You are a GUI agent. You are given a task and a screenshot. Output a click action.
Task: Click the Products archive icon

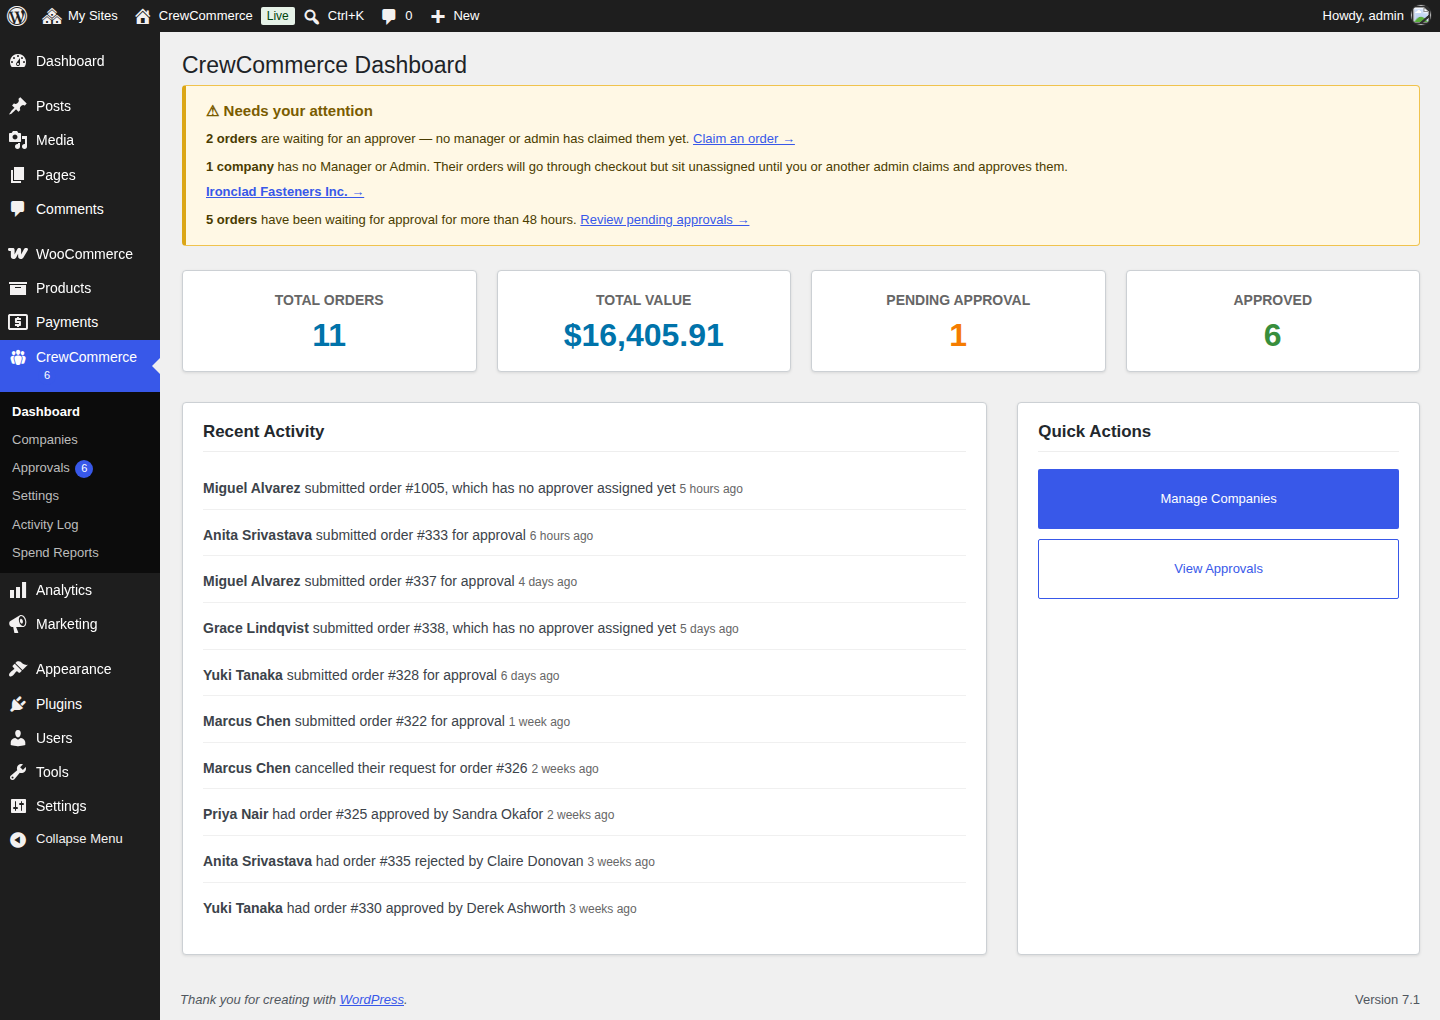(x=18, y=288)
